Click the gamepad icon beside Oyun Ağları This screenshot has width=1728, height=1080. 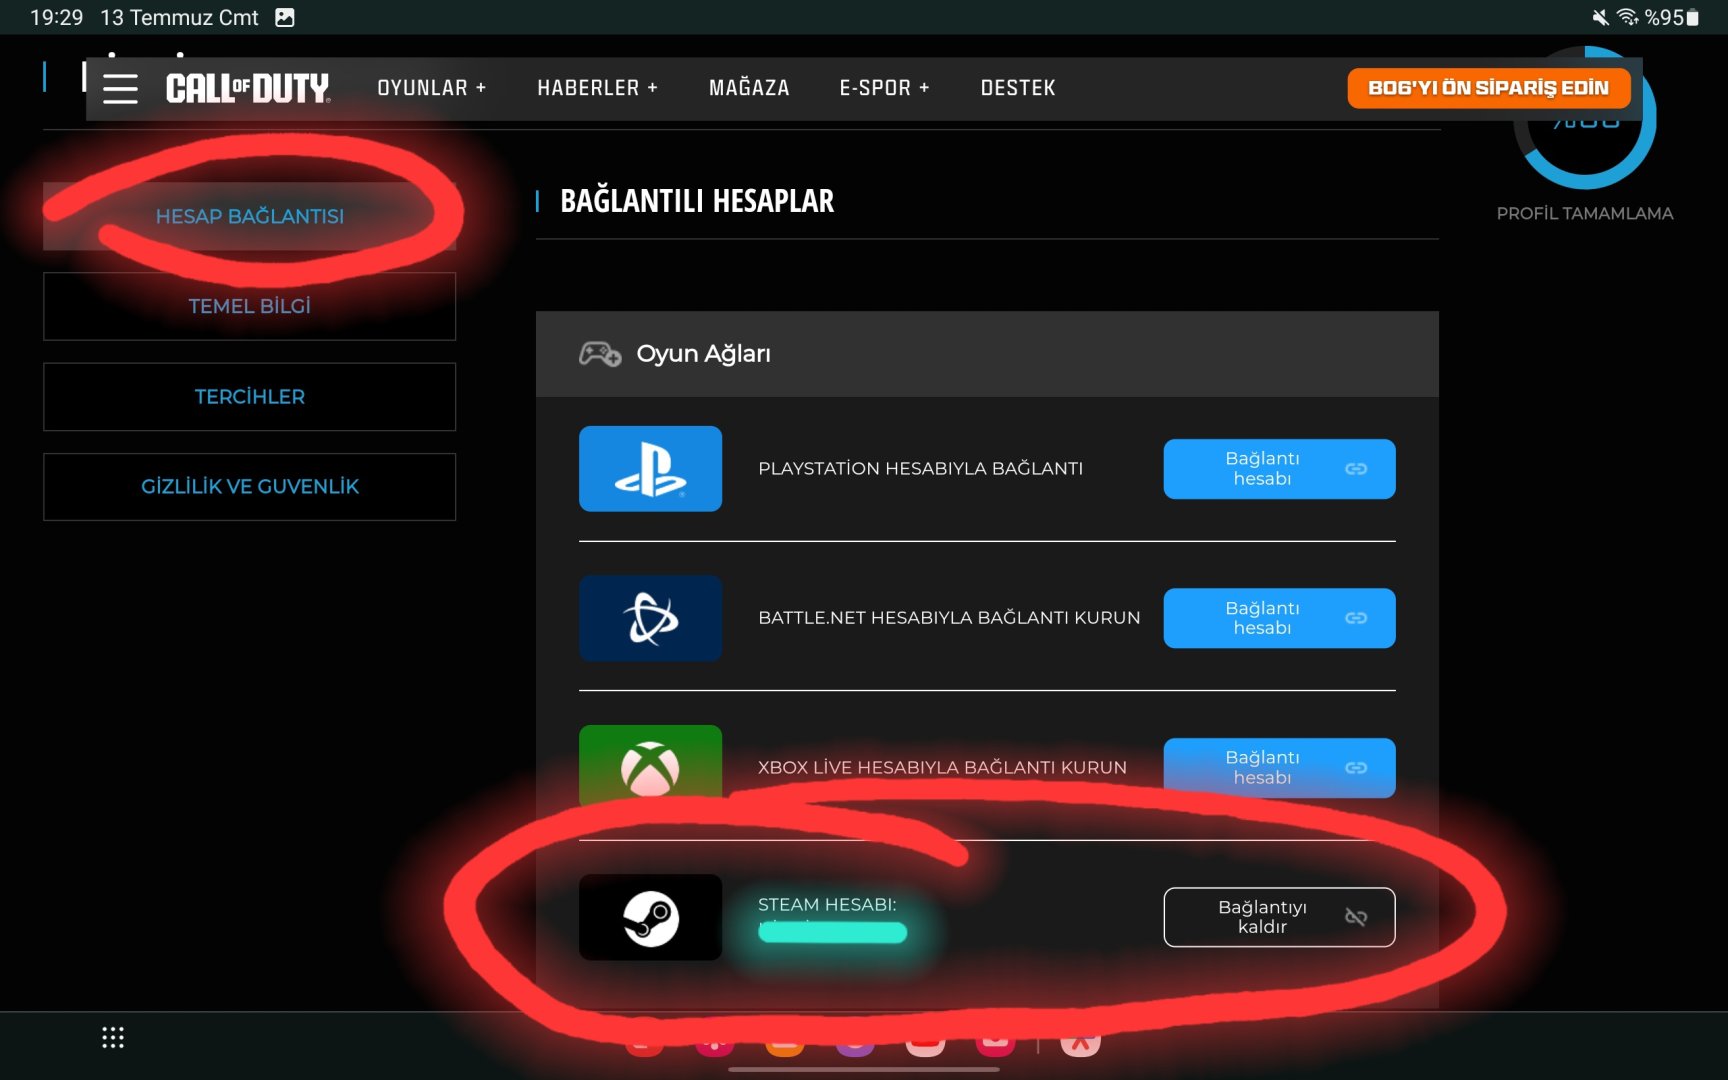point(600,354)
